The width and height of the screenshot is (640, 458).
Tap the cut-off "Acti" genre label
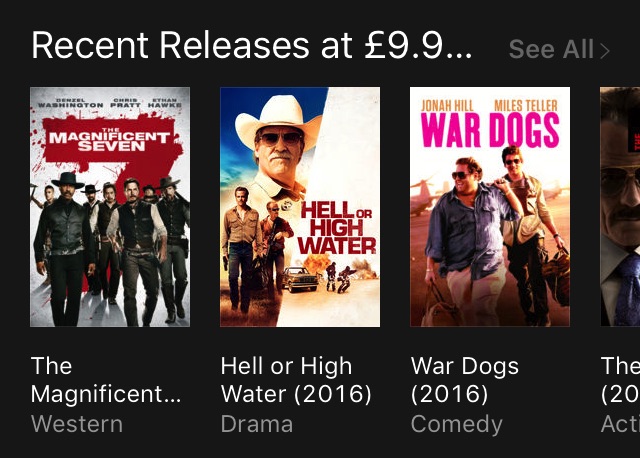tap(620, 424)
